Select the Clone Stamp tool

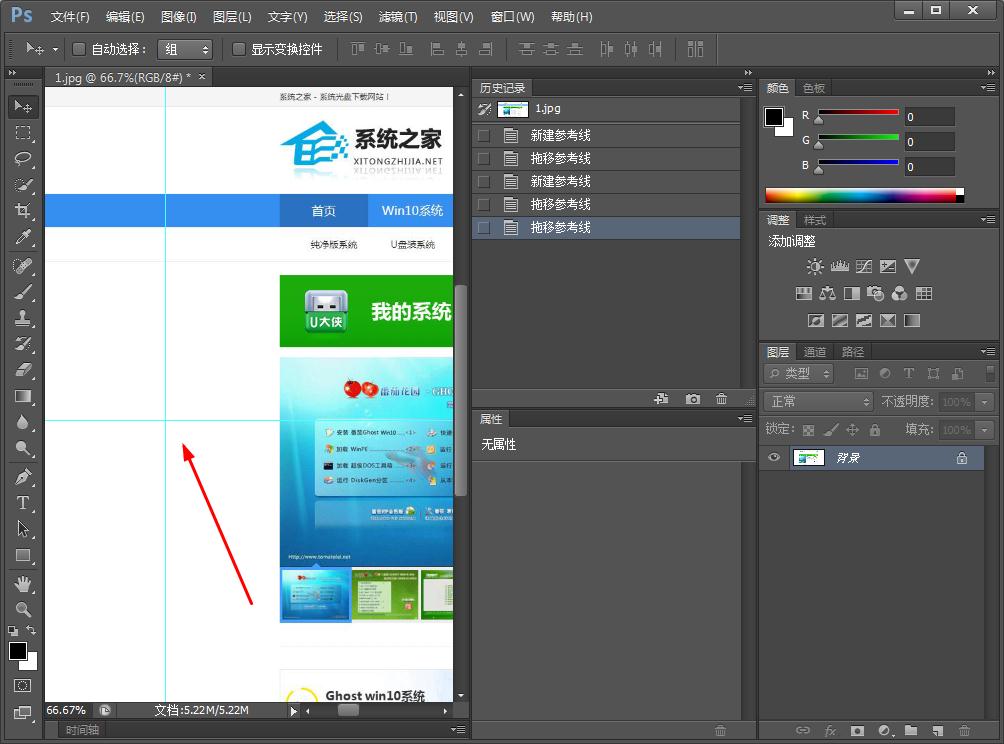point(22,317)
